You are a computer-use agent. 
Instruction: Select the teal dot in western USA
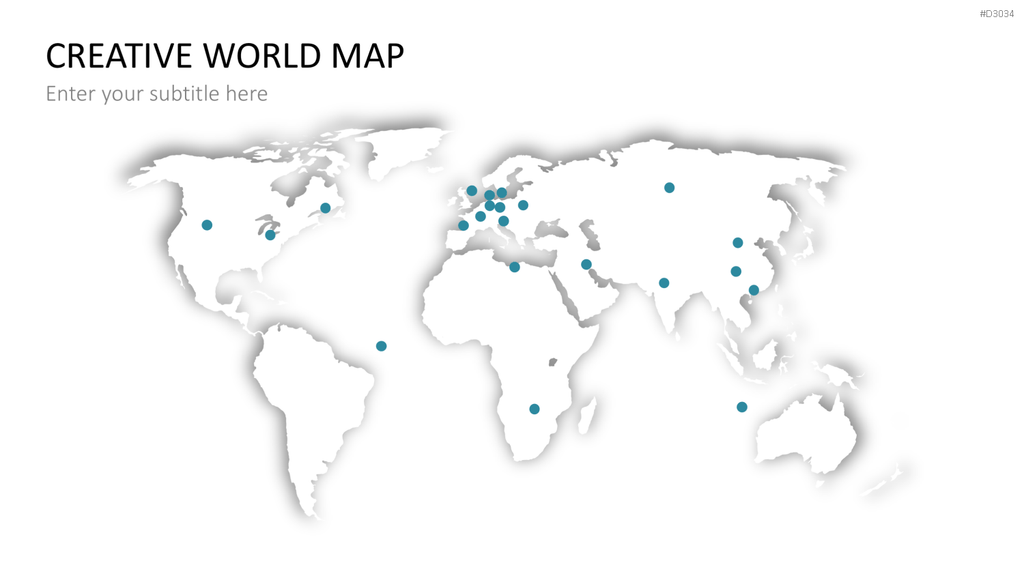point(207,225)
